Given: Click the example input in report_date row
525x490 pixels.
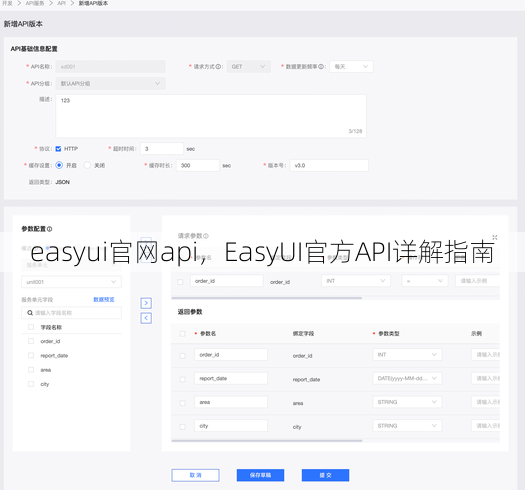Looking at the screenshot, I should (485, 378).
